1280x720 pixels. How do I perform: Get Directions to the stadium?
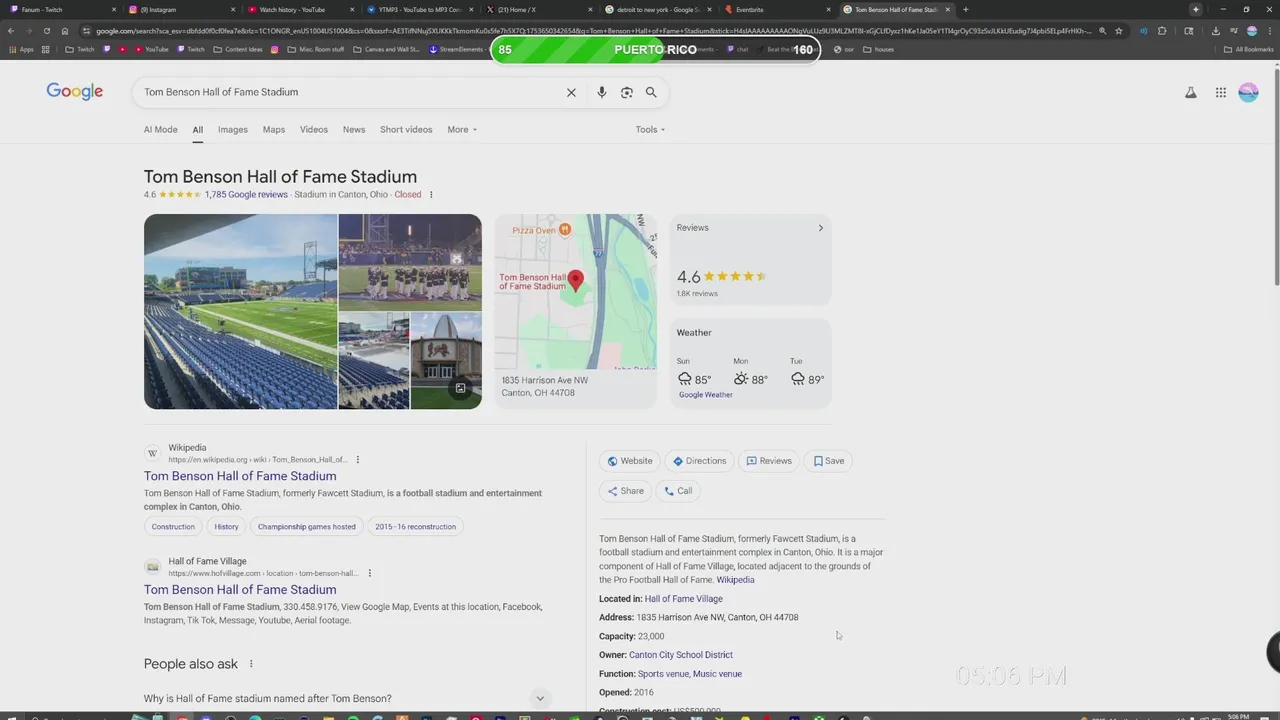tap(700, 461)
